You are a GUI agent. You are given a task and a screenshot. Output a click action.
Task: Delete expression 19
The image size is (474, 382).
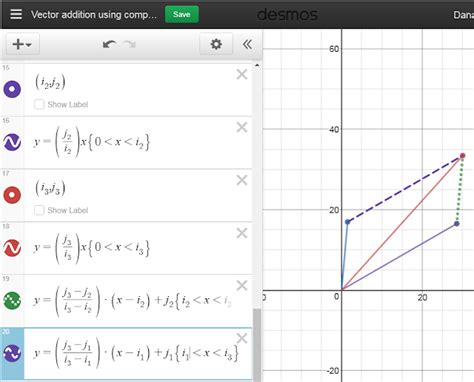click(x=242, y=286)
